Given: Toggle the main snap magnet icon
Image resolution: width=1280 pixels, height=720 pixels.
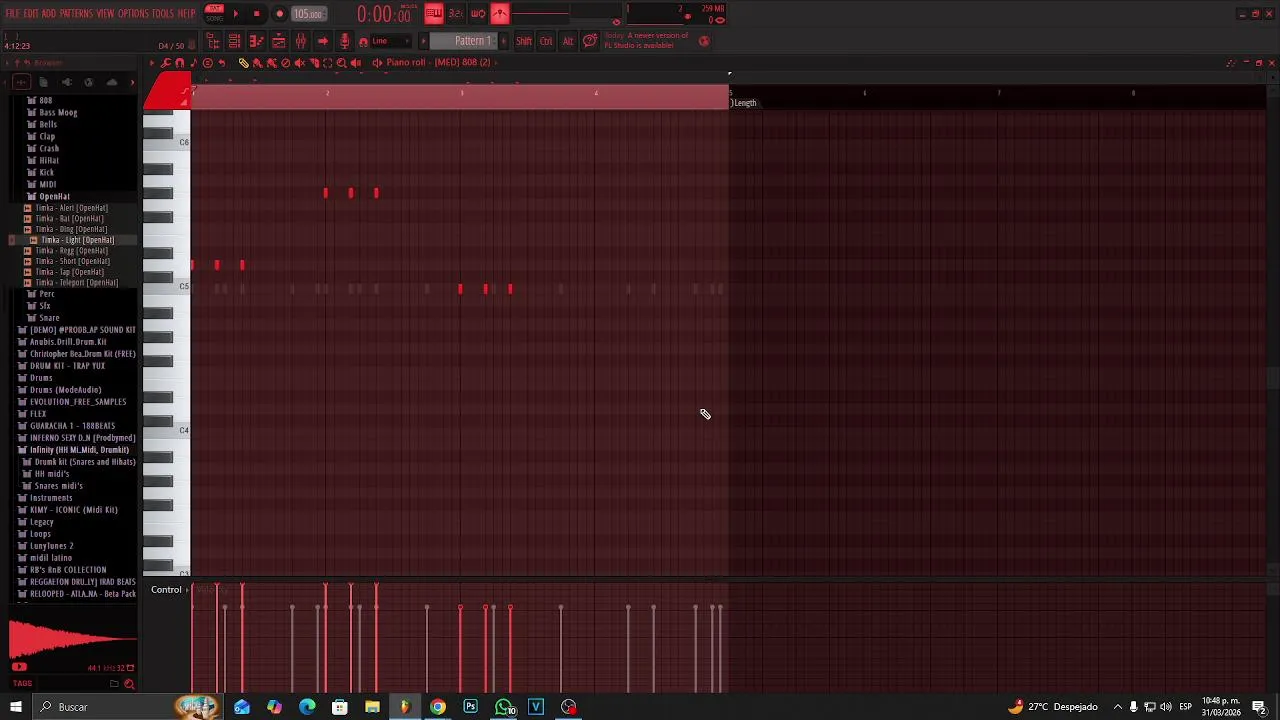Looking at the screenshot, I should pos(363,42).
